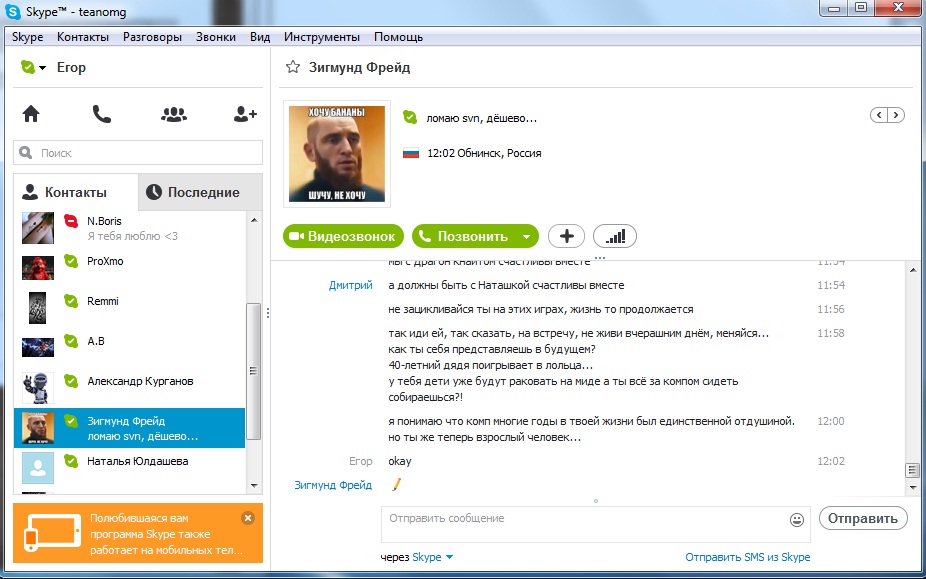
Task: Open own status dropdown next to Егор
Action: 34,67
